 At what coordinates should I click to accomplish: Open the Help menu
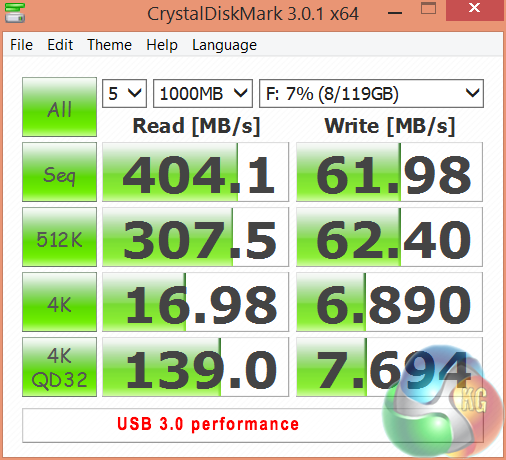point(162,45)
